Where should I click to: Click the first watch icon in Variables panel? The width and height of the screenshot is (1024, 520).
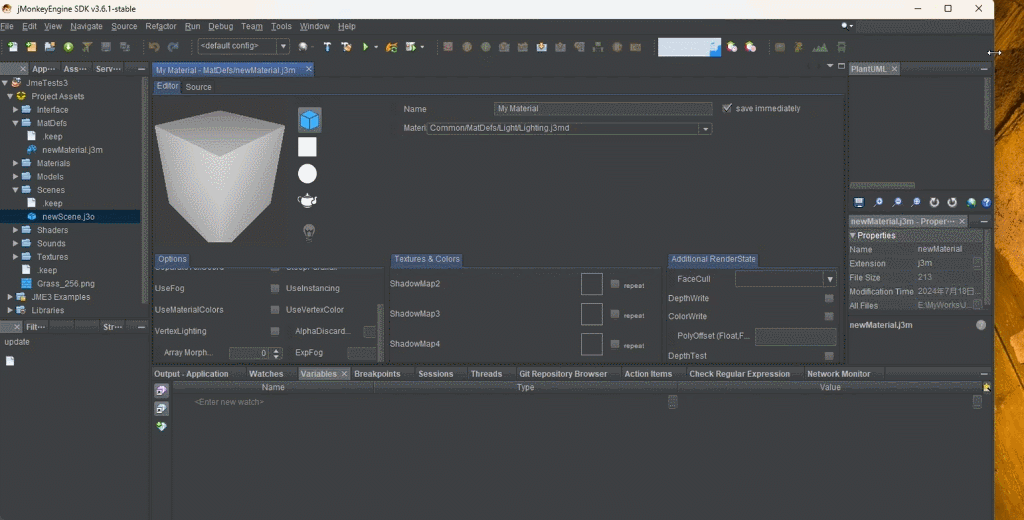point(161,391)
